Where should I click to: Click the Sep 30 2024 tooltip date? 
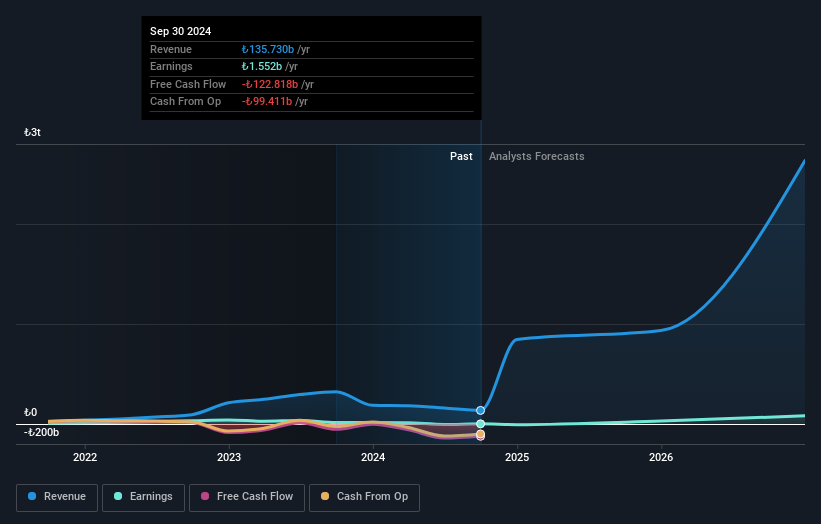point(181,32)
